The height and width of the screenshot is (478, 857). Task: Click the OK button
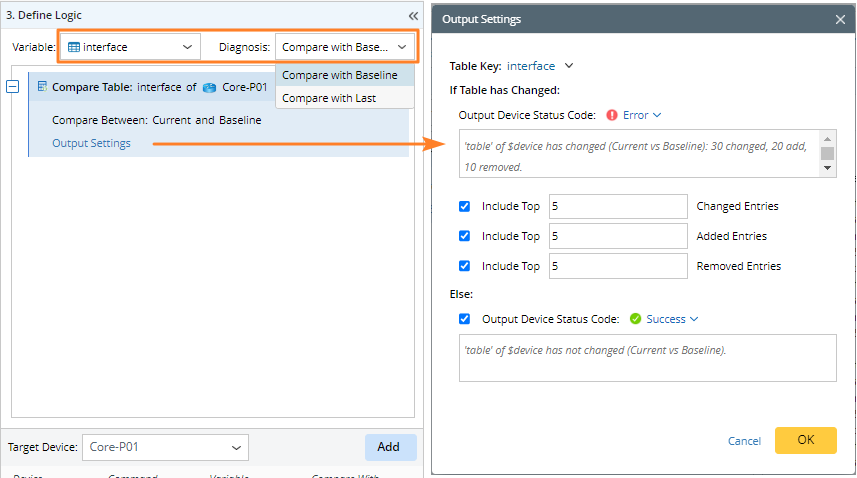tap(805, 440)
